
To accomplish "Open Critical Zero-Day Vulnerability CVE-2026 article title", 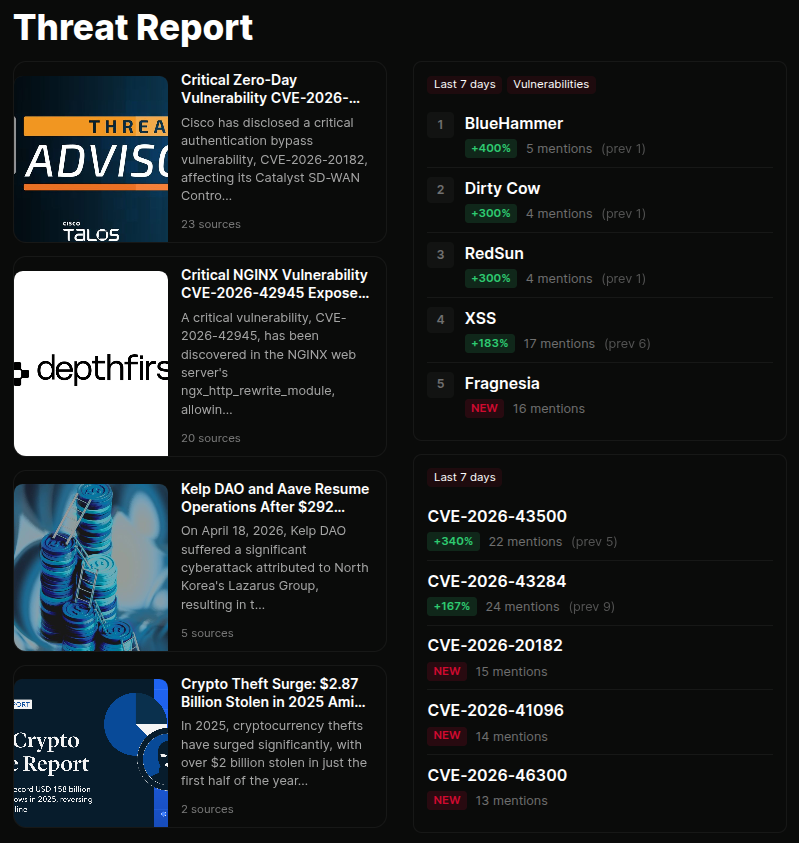I will 270,89.
